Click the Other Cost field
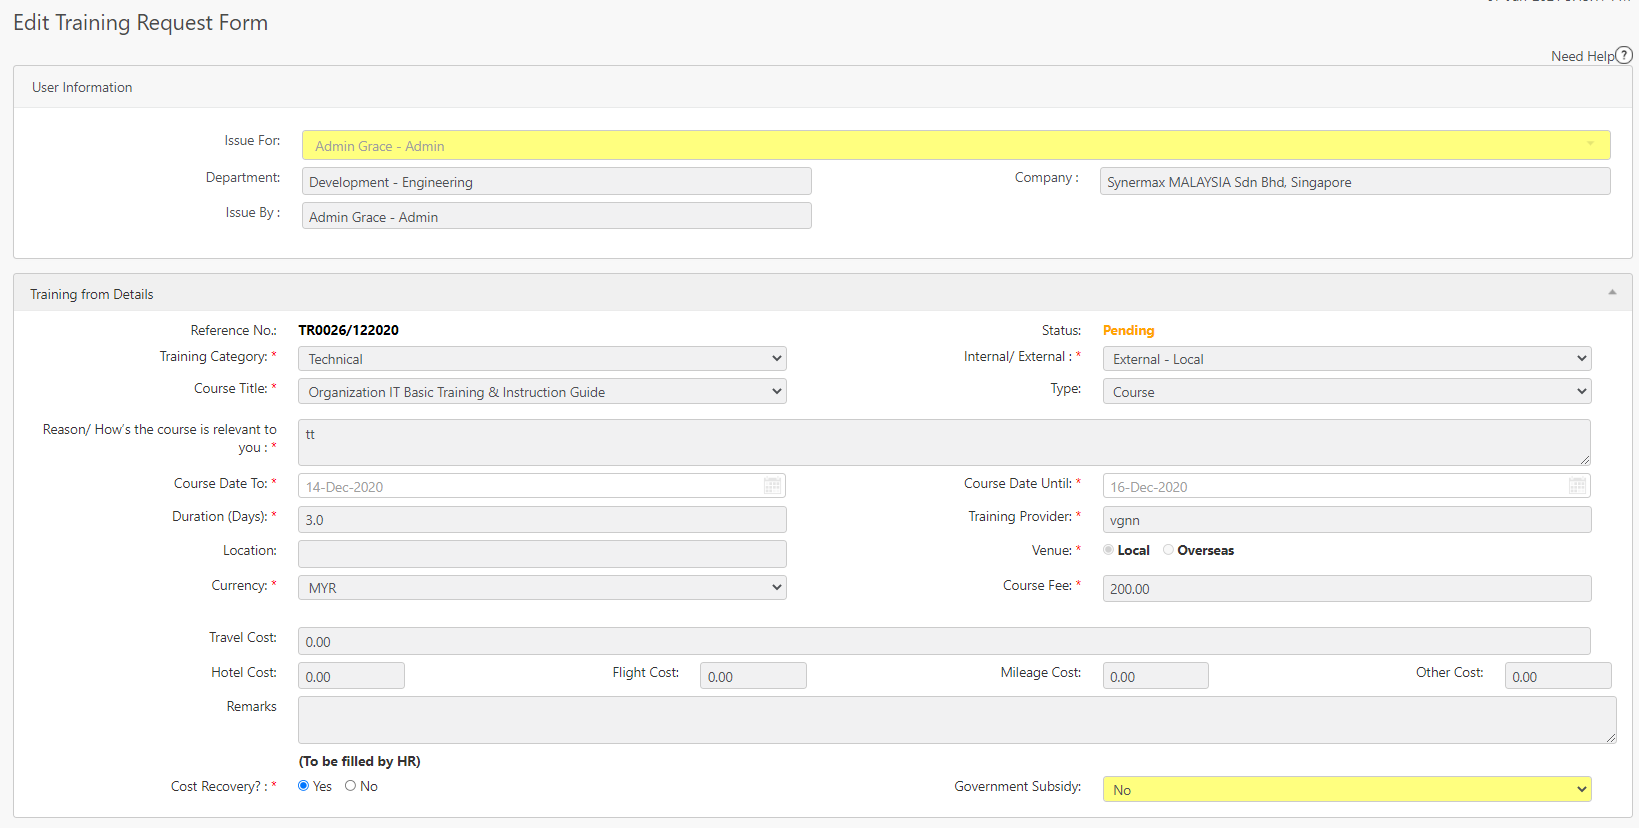 coord(1558,676)
